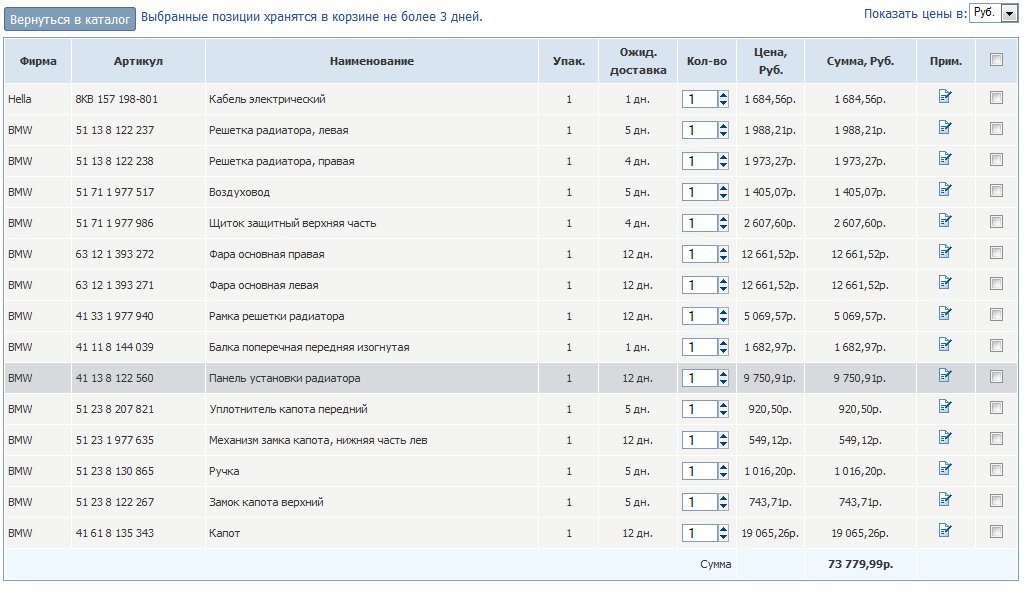Image resolution: width=1028 pixels, height=596 pixels.
Task: Click the Наименование column header
Action: [x=372, y=61]
